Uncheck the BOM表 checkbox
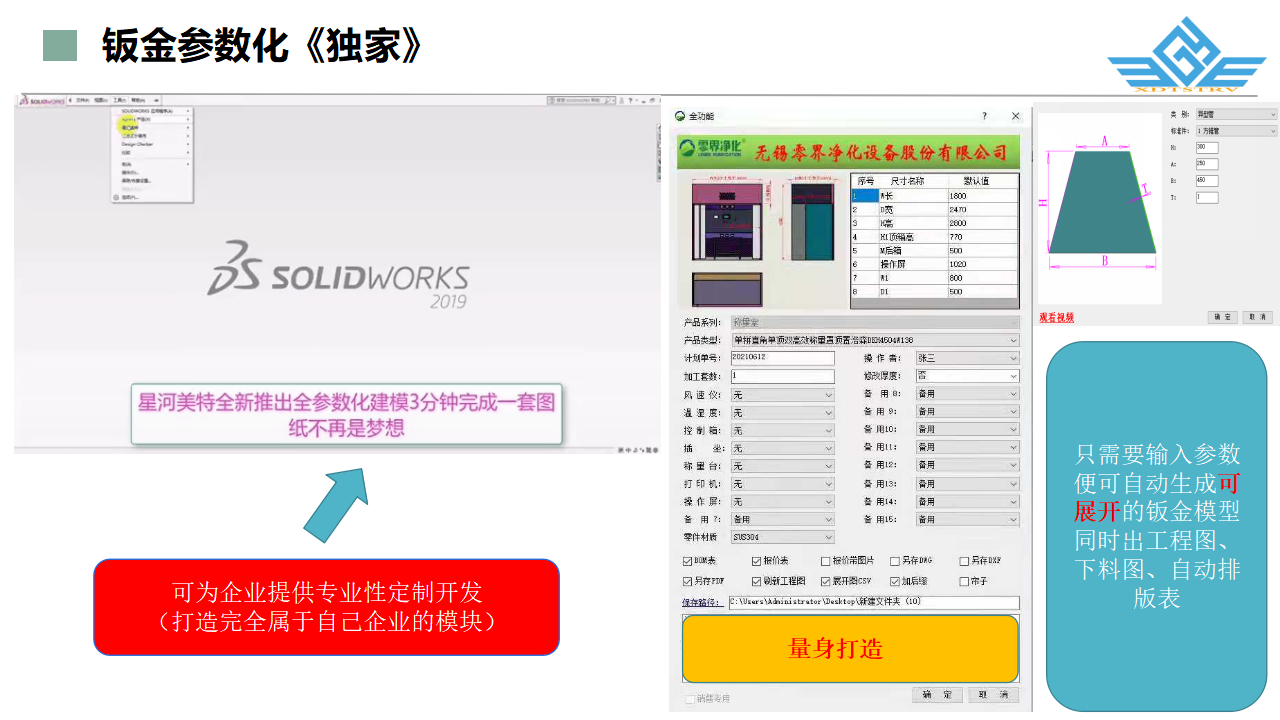The image size is (1280, 720). pyautogui.click(x=688, y=562)
